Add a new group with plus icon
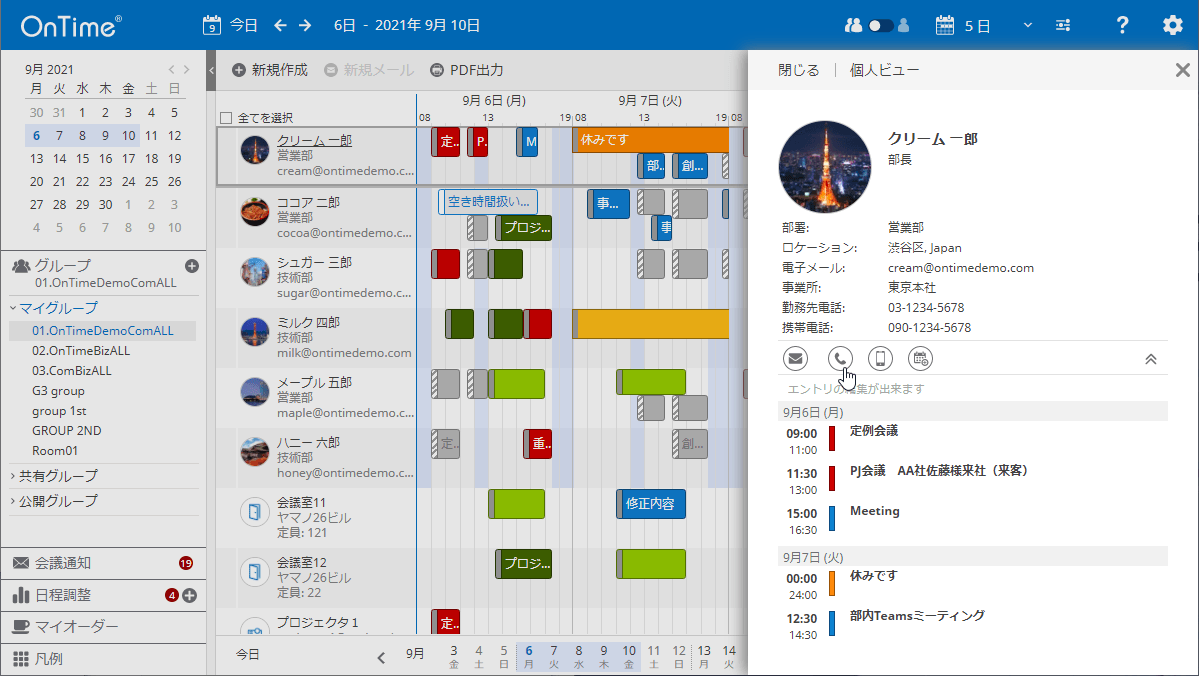The image size is (1199, 676). click(x=192, y=266)
